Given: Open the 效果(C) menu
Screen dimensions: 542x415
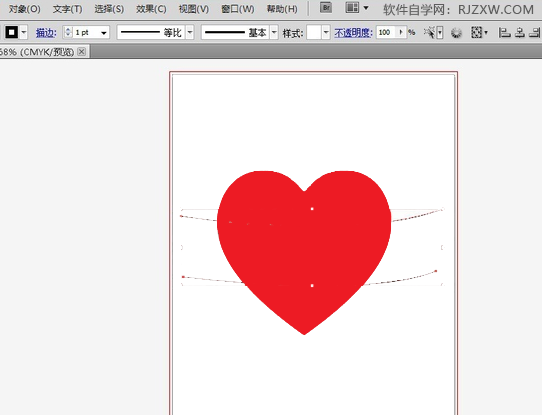Looking at the screenshot, I should click(x=151, y=9).
